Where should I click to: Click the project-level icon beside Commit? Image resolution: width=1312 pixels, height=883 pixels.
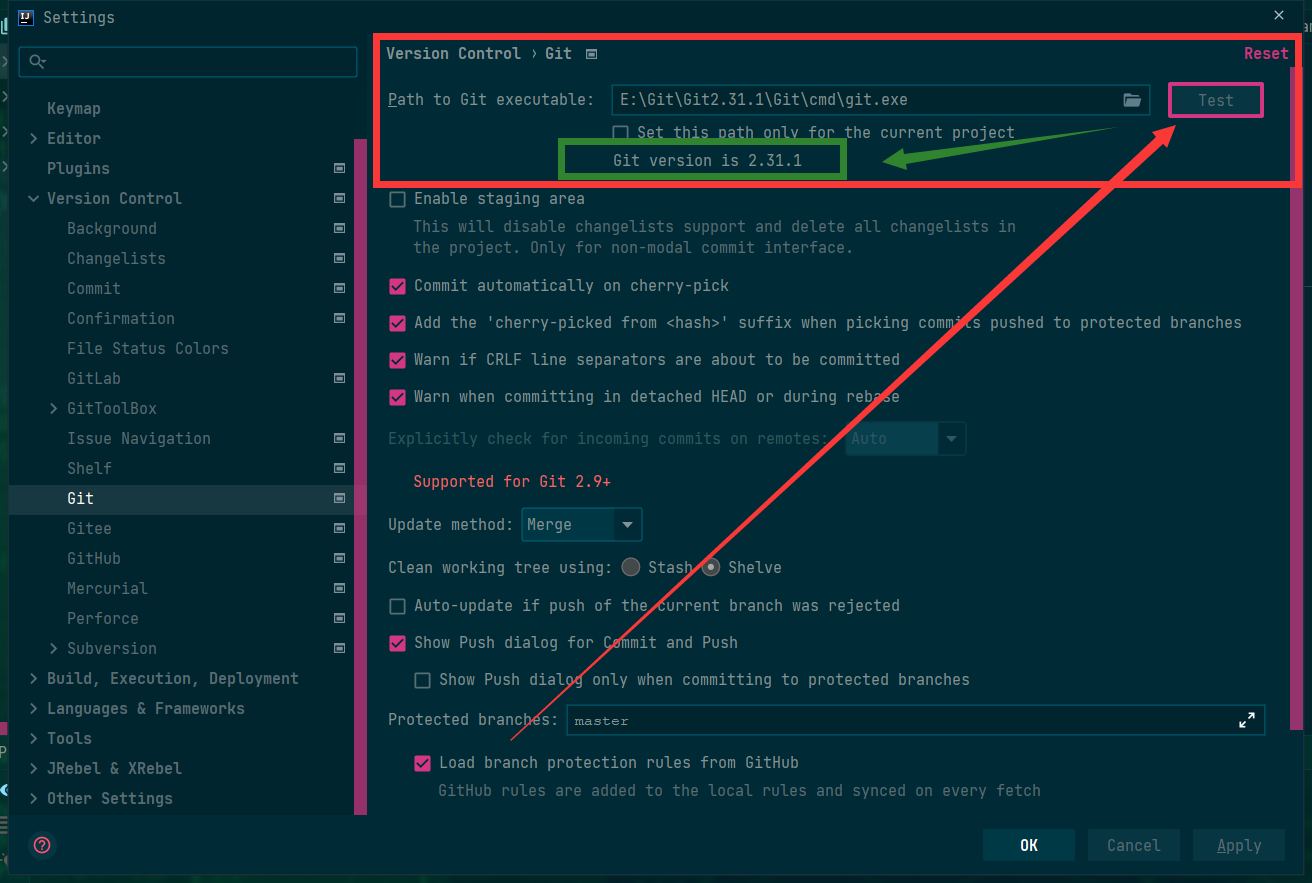[x=340, y=288]
